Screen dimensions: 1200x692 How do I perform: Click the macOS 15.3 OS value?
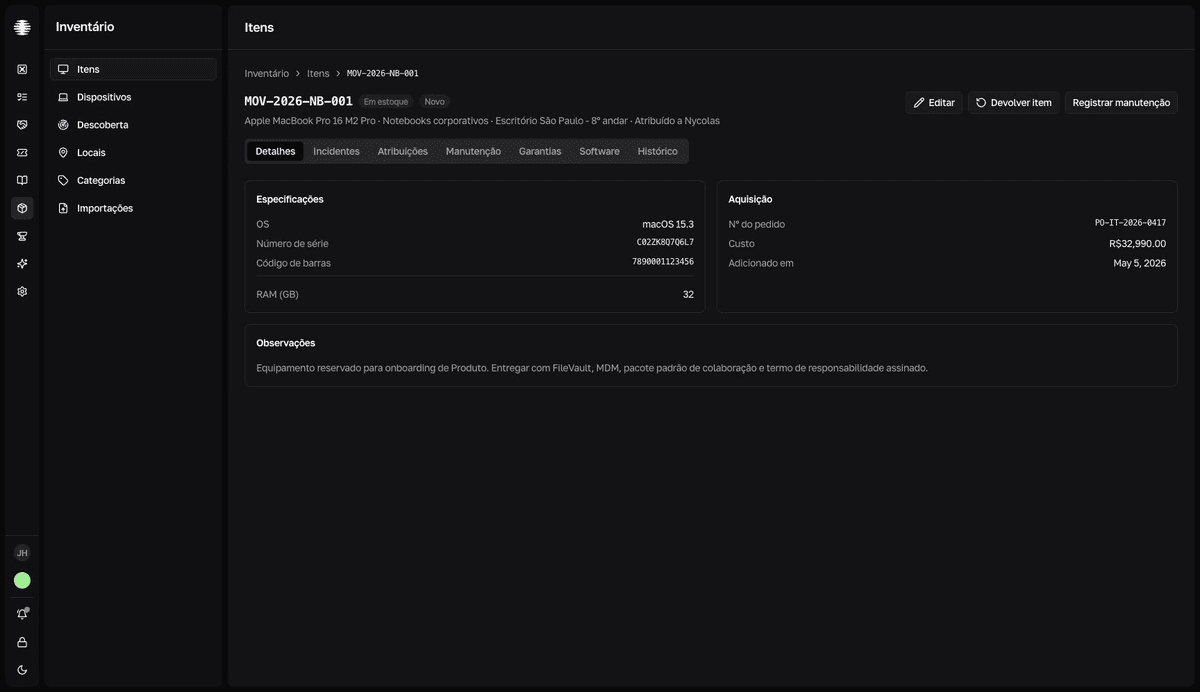coord(668,224)
